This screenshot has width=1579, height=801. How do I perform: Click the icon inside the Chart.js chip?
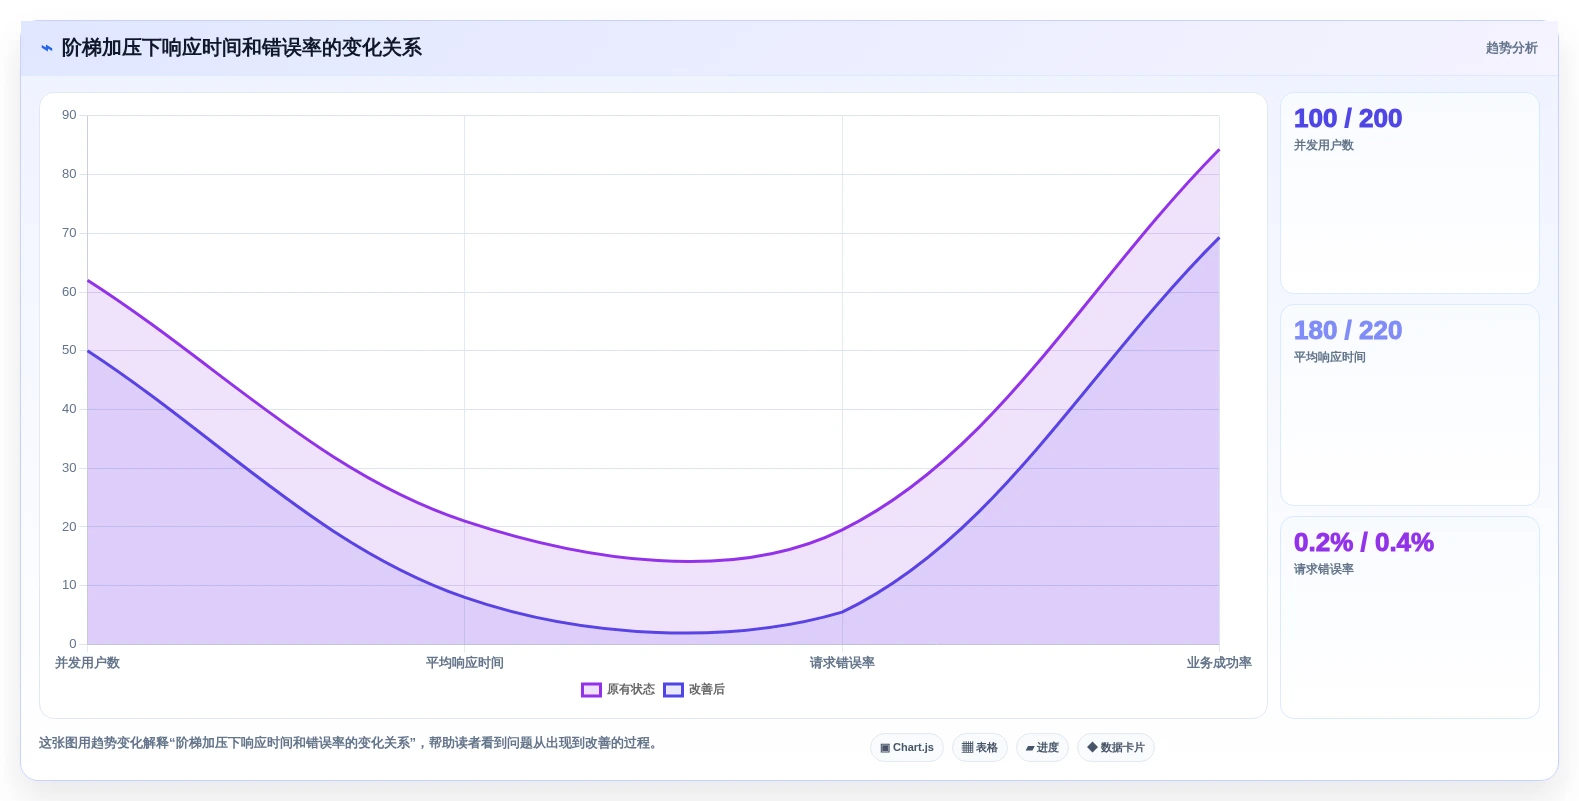[x=885, y=748]
